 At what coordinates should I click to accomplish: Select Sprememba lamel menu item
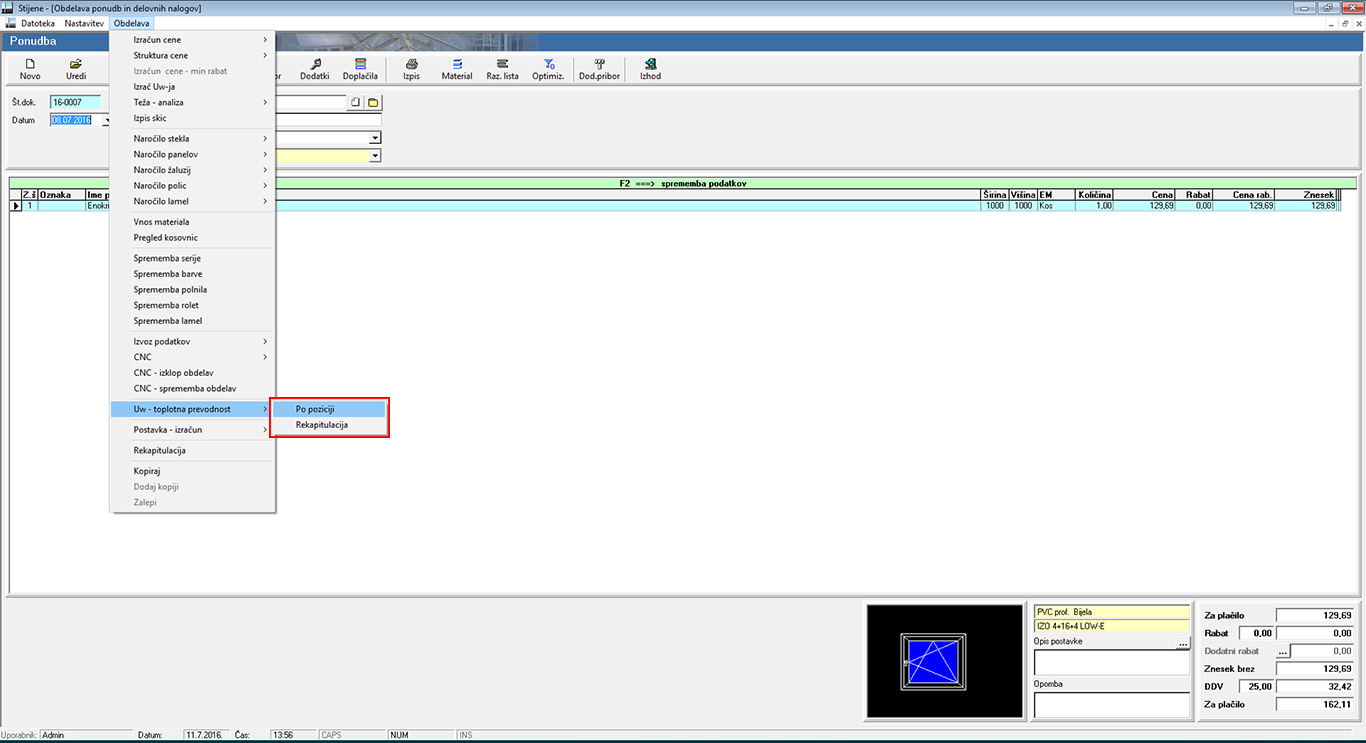pyautogui.click(x=192, y=321)
